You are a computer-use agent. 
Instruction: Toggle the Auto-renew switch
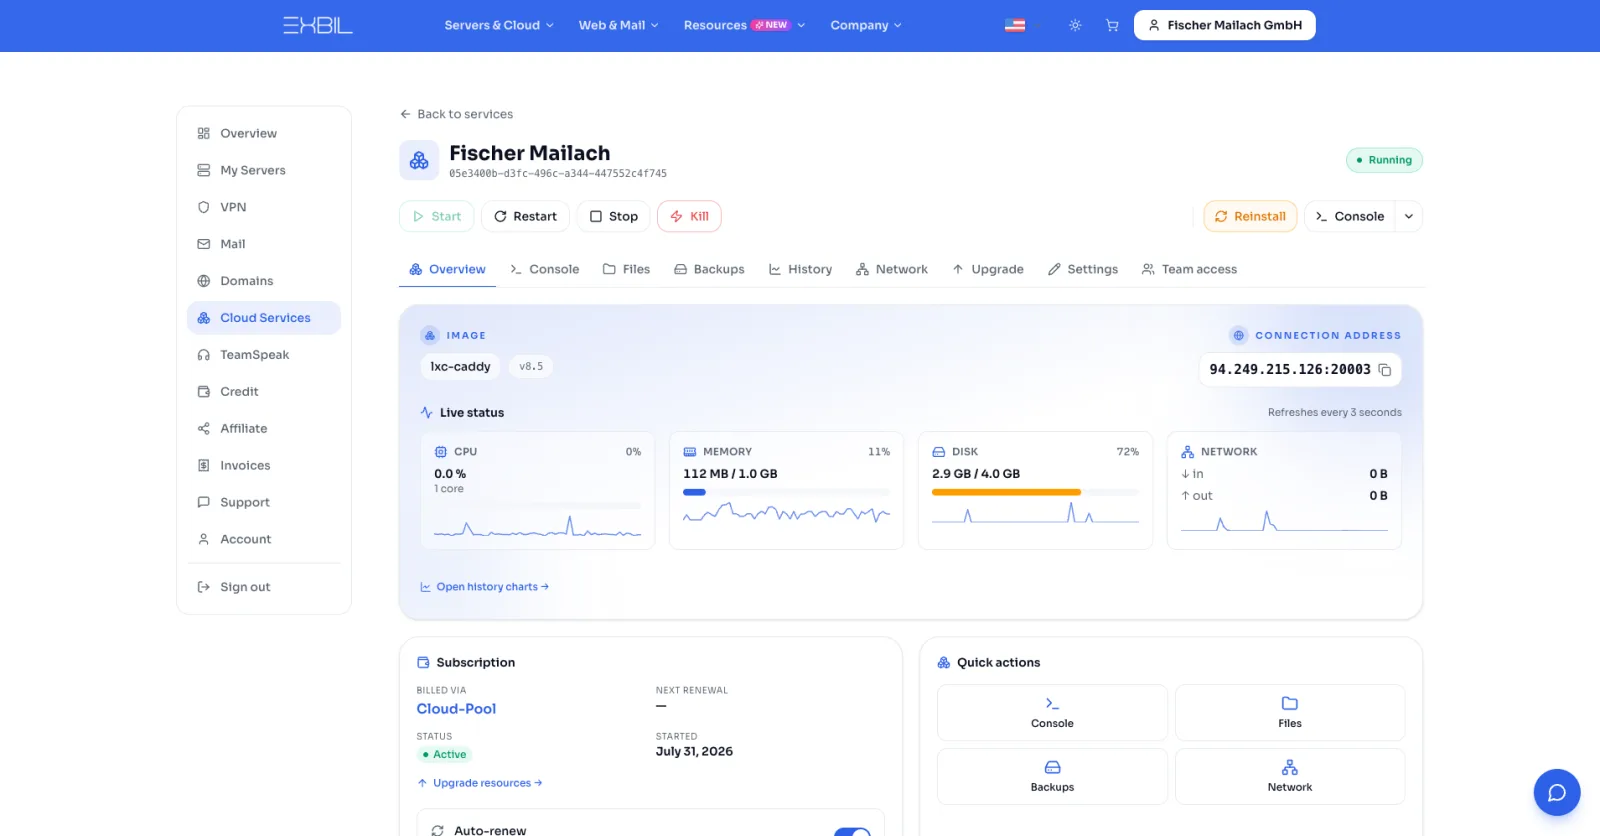click(853, 831)
